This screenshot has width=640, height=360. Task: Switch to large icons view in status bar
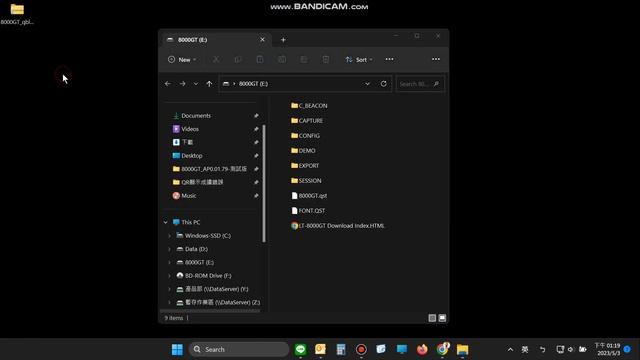point(442,318)
